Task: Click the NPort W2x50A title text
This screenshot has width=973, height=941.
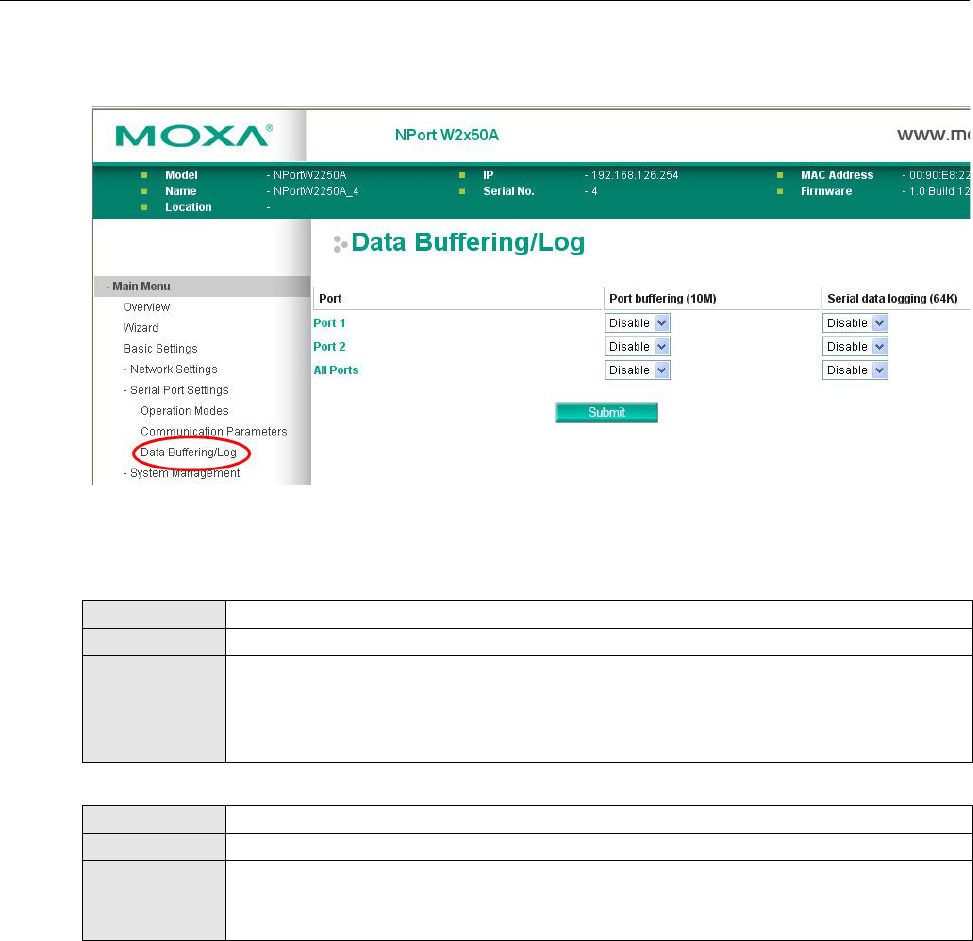Action: [447, 135]
